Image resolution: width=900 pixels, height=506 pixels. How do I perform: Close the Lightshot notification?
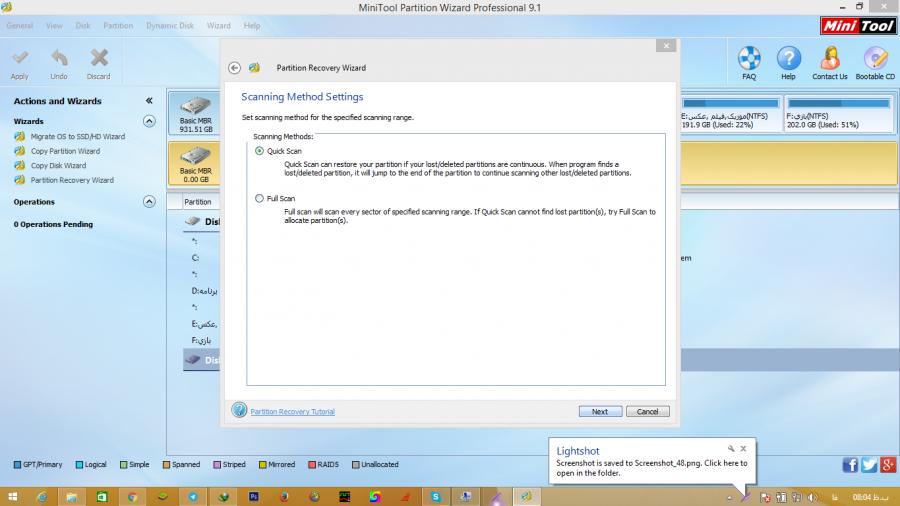(743, 449)
